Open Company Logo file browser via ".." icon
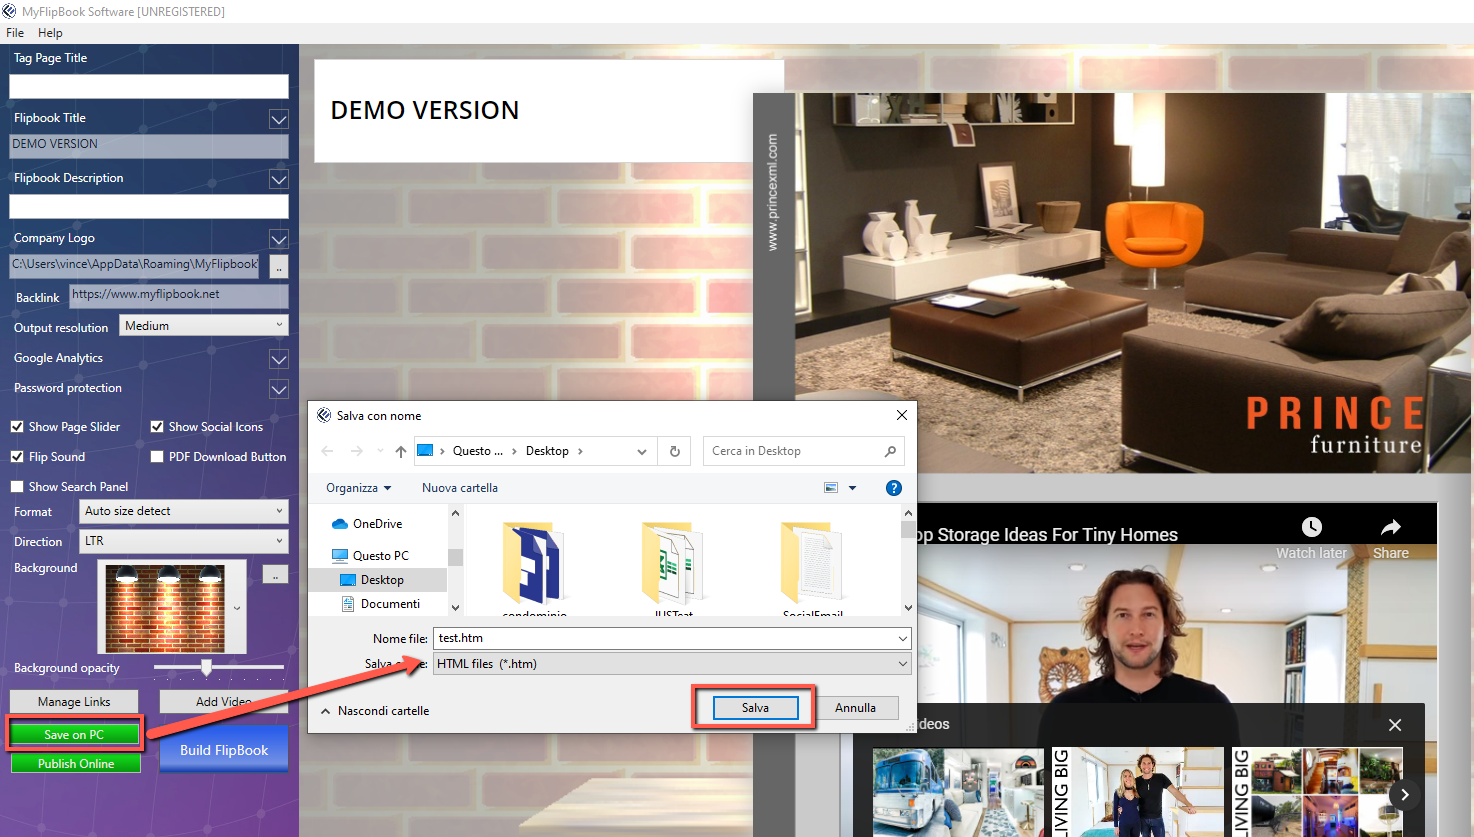This screenshot has height=837, width=1474. [x=278, y=265]
